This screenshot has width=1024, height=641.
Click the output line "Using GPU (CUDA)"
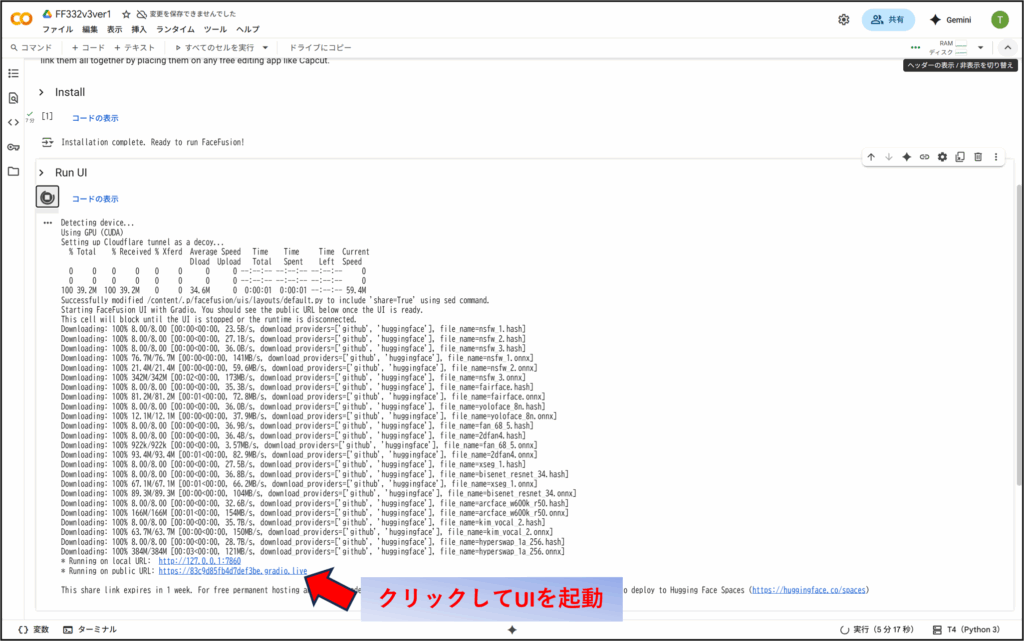click(x=92, y=232)
